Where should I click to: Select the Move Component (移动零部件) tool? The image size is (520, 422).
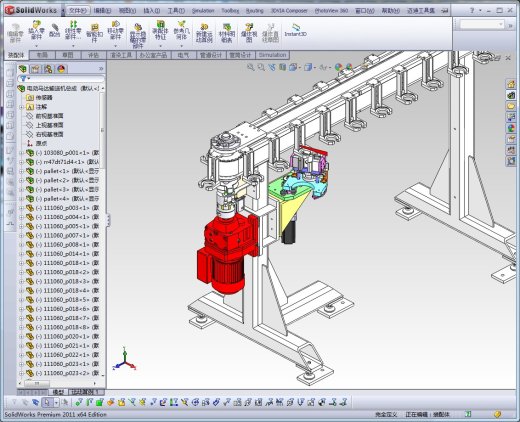(115, 31)
